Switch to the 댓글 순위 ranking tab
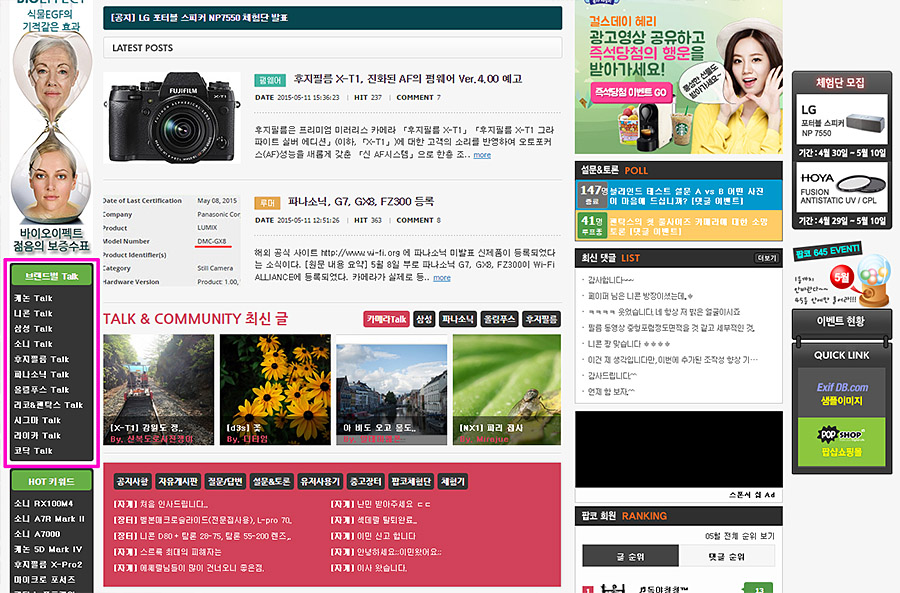 [727, 557]
